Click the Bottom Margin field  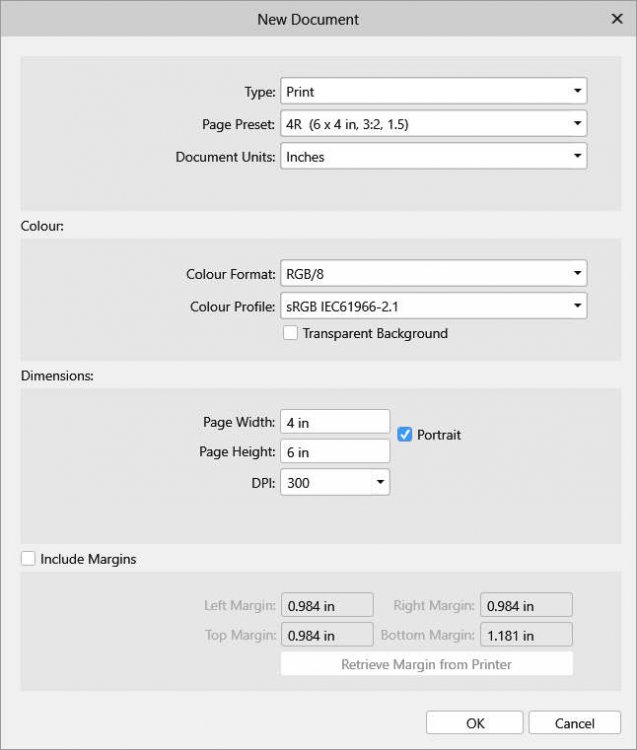(526, 635)
